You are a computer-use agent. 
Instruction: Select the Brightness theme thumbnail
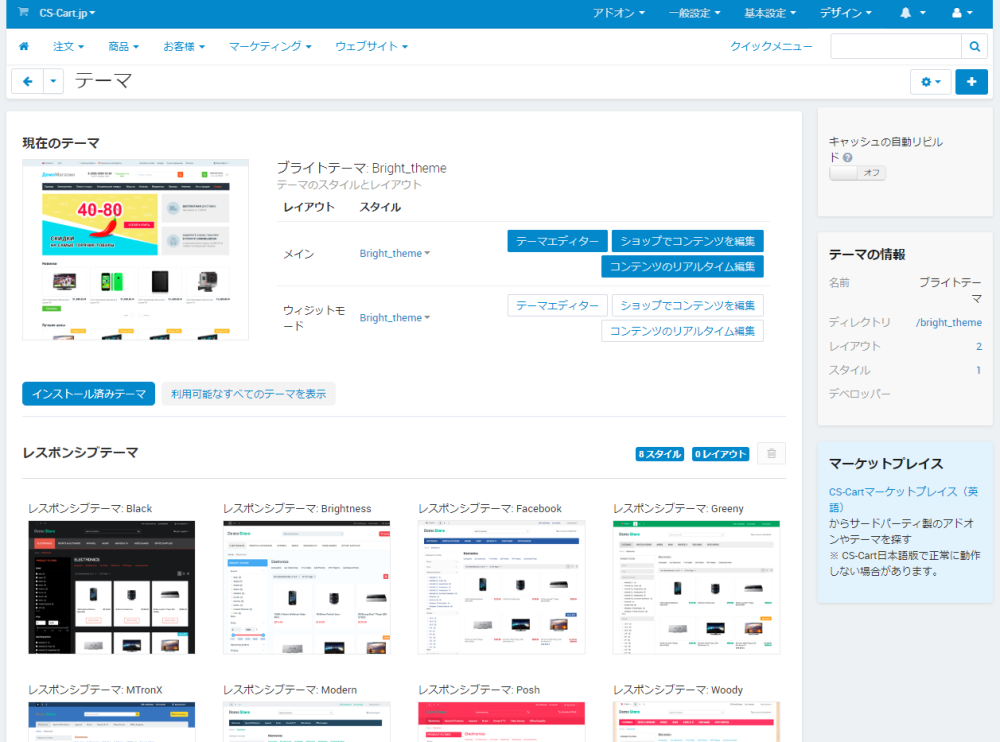point(306,588)
